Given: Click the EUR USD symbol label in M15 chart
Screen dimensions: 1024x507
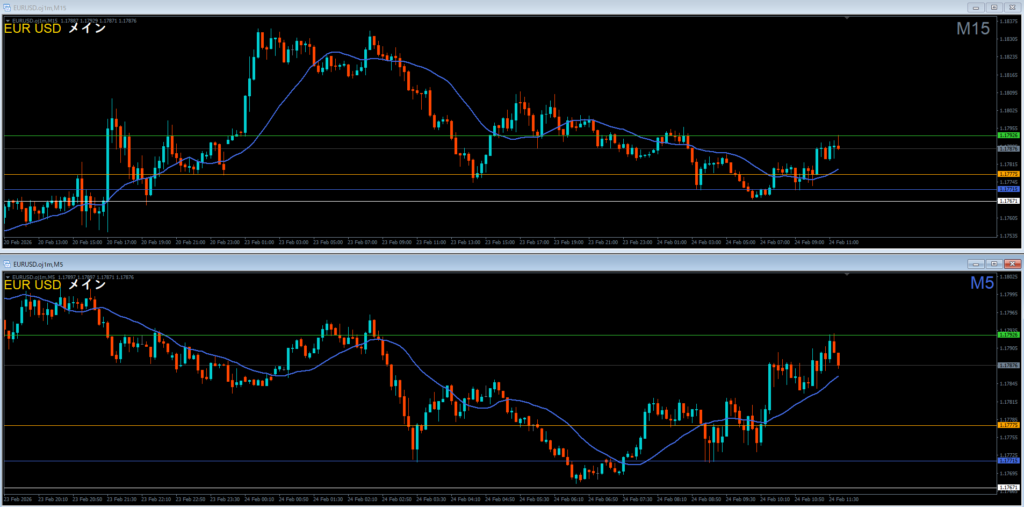Looking at the screenshot, I should 32,29.
